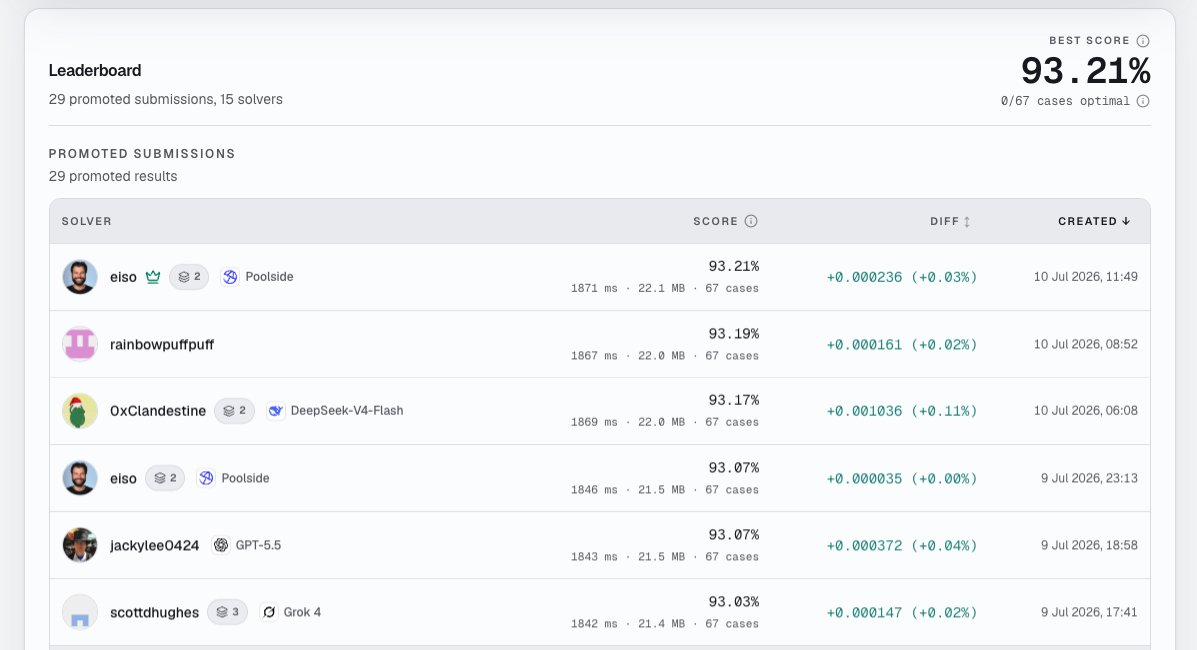1197x650 pixels.
Task: Click the OpenAI logo beside GPT-5.5
Action: pos(221,545)
